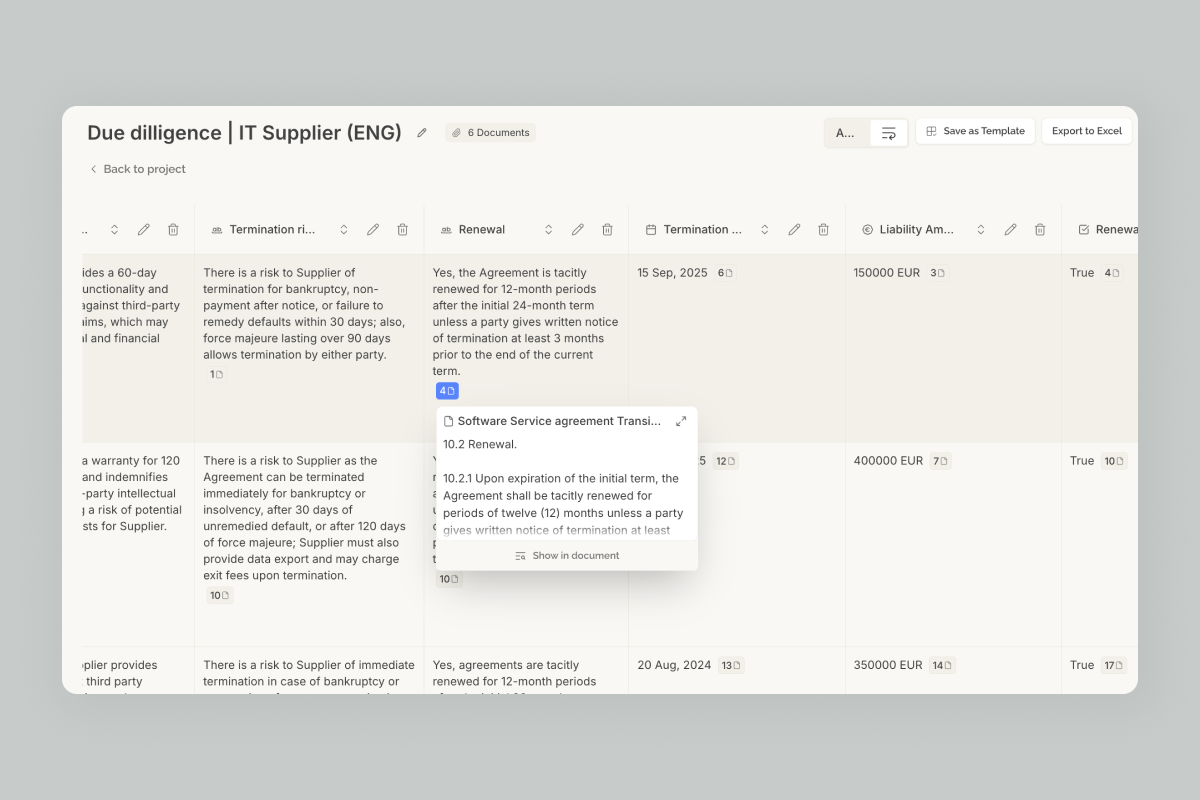Edit the partially hidden leftmost column
This screenshot has height=800, width=1200.
[144, 230]
